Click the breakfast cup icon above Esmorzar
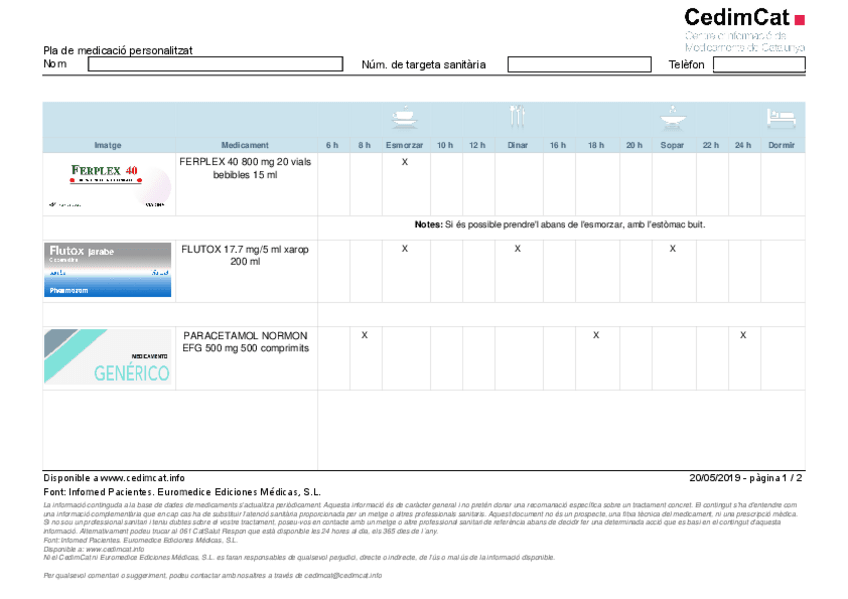The height and width of the screenshot is (599, 848). pos(404,117)
